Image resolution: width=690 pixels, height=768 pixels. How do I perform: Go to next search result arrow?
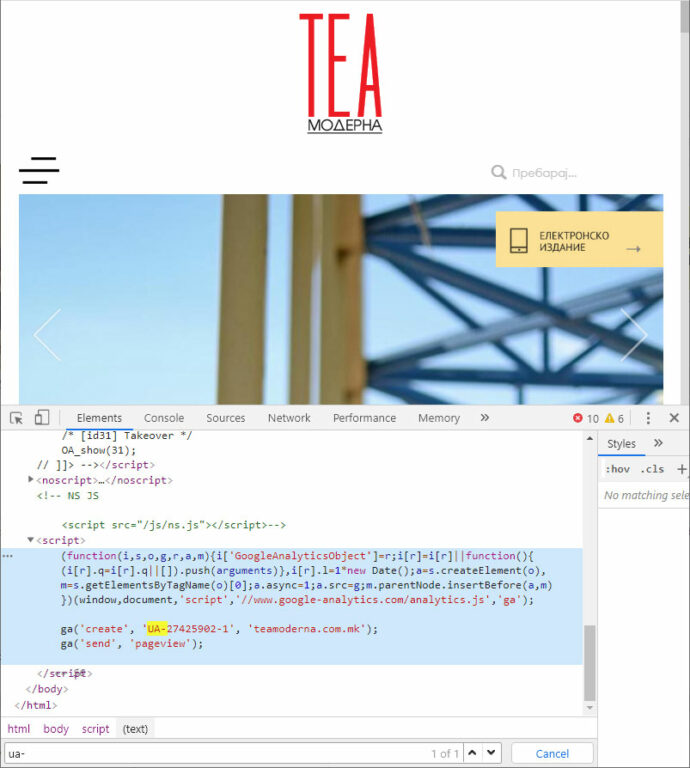coord(491,753)
